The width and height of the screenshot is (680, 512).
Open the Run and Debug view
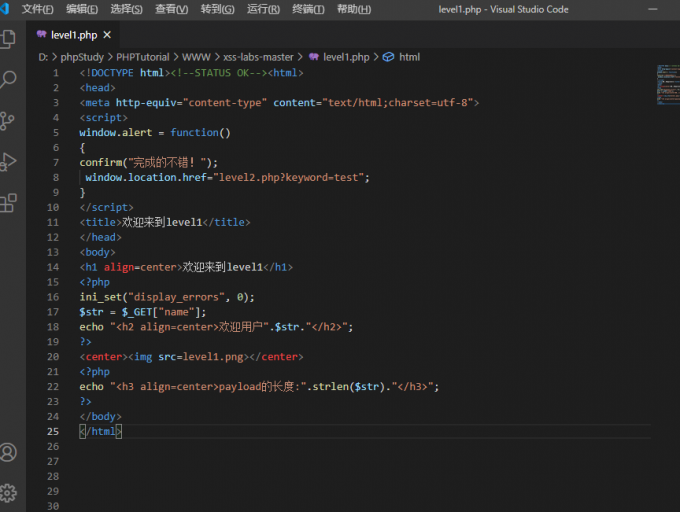pos(9,161)
